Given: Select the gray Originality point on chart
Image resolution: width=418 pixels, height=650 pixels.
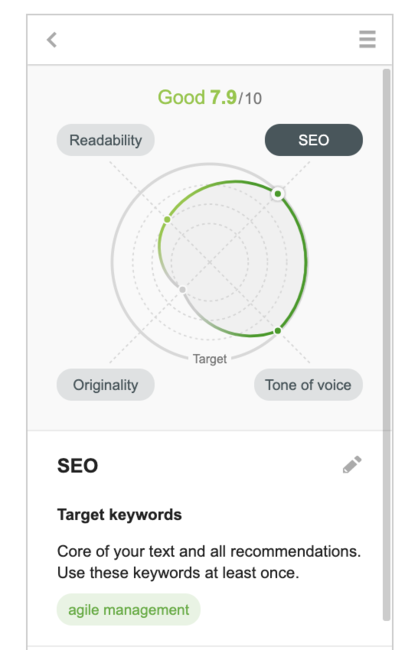Looking at the screenshot, I should pyautogui.click(x=182, y=289).
